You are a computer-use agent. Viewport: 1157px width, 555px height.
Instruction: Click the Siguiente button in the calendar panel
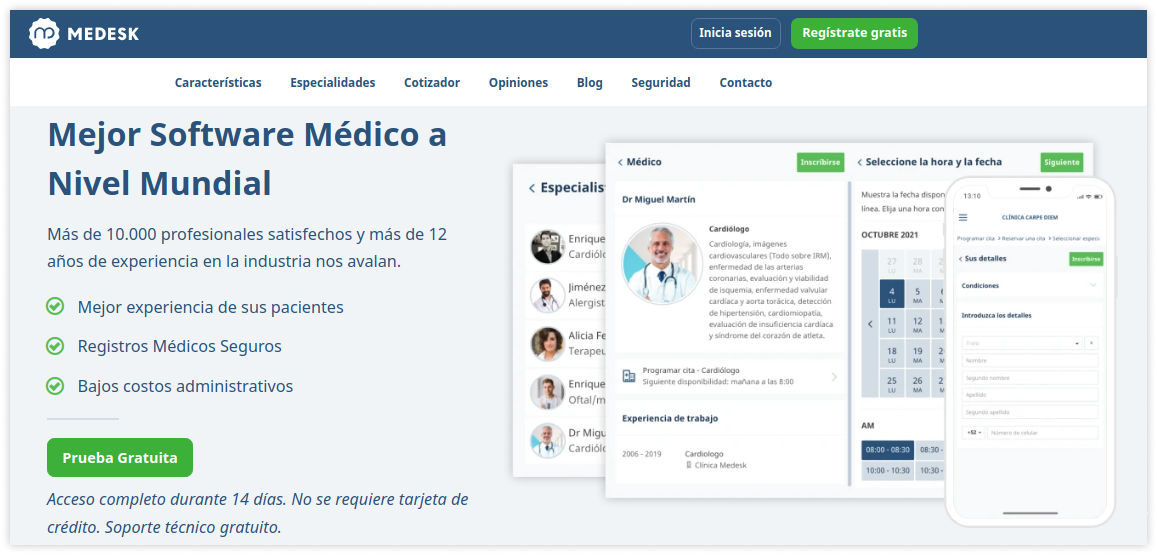click(1062, 162)
